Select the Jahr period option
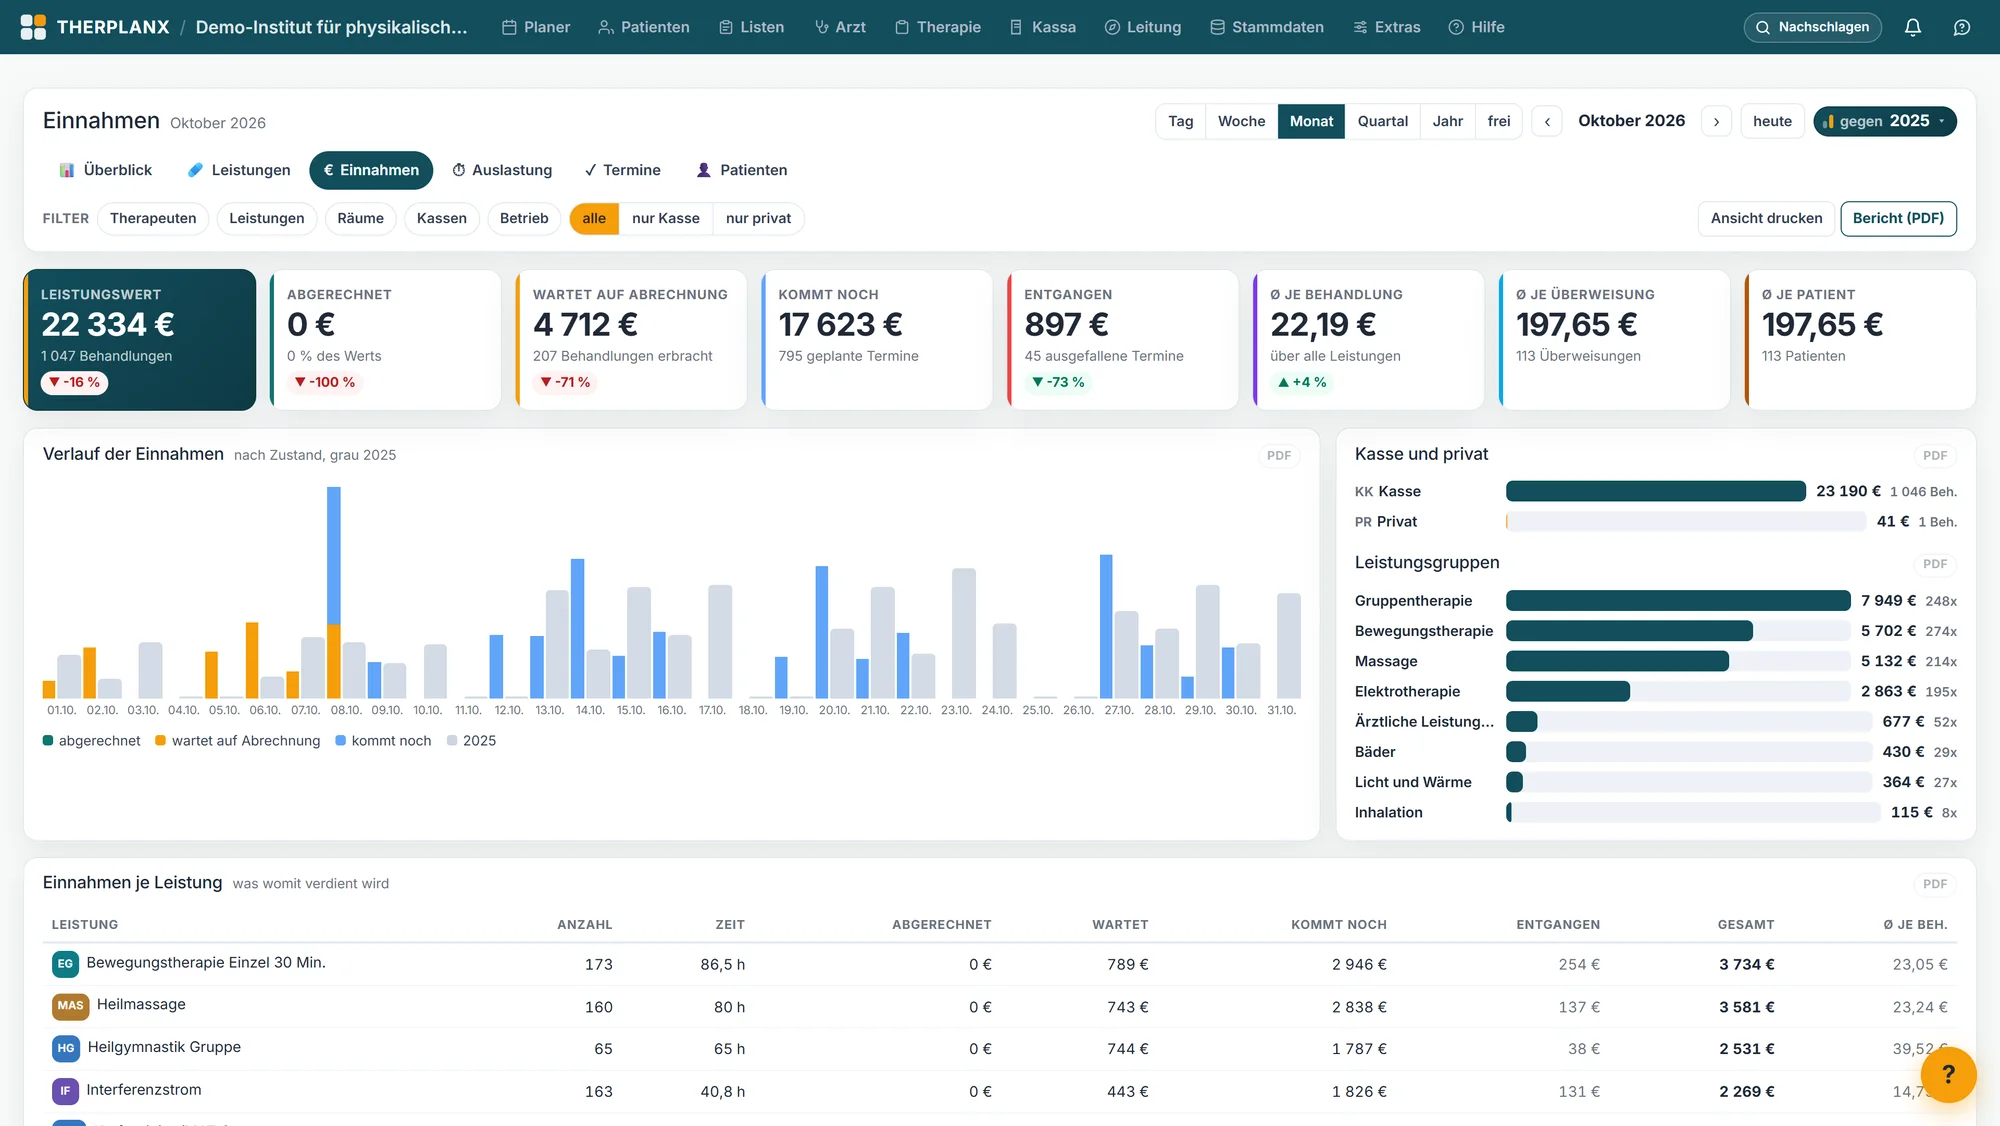Screen dimensions: 2000x1126 (1447, 121)
